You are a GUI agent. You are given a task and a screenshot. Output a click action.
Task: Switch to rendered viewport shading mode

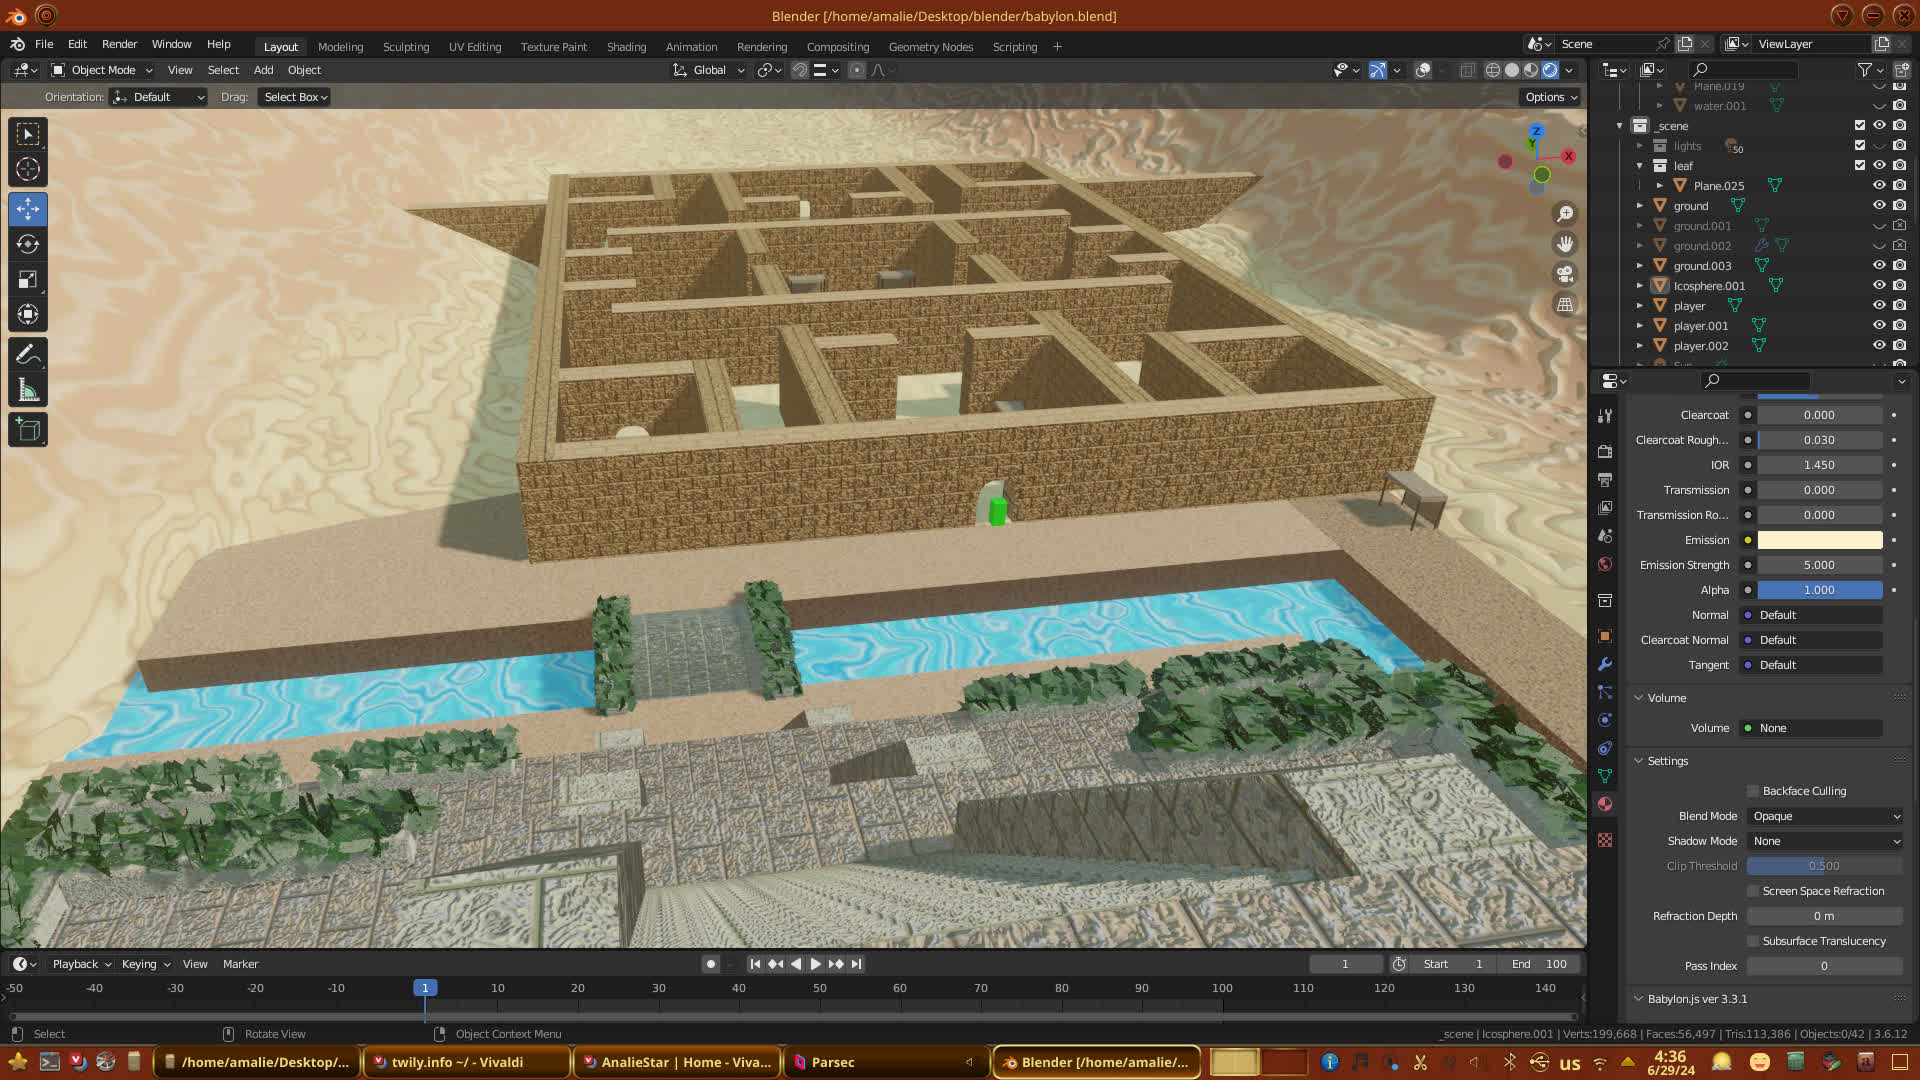(1549, 70)
